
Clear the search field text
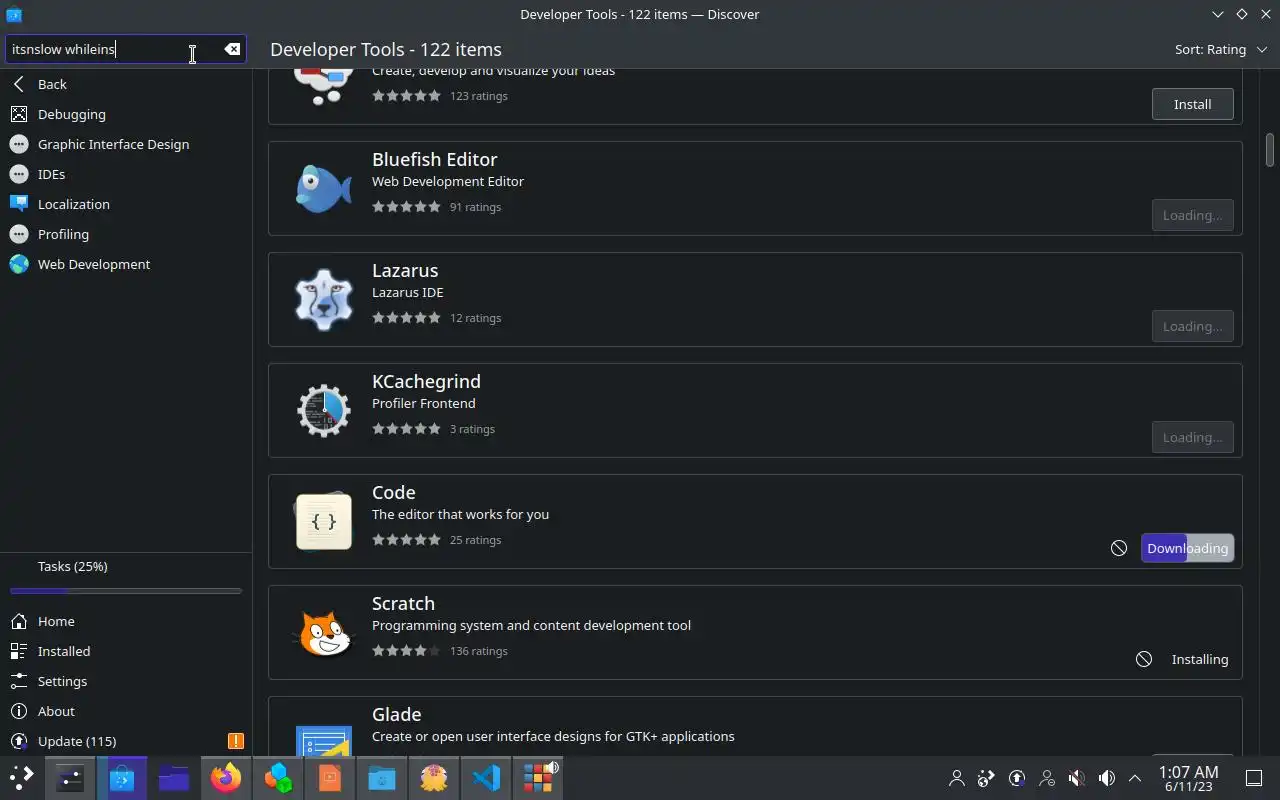[232, 49]
